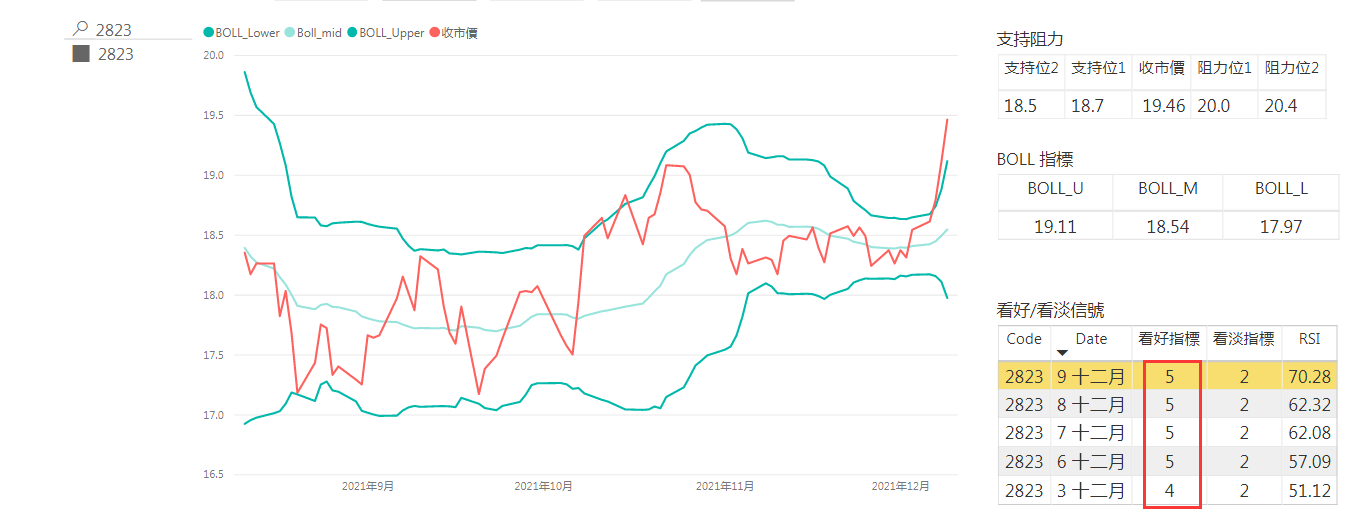Click the RSI value 62.08

point(1309,433)
